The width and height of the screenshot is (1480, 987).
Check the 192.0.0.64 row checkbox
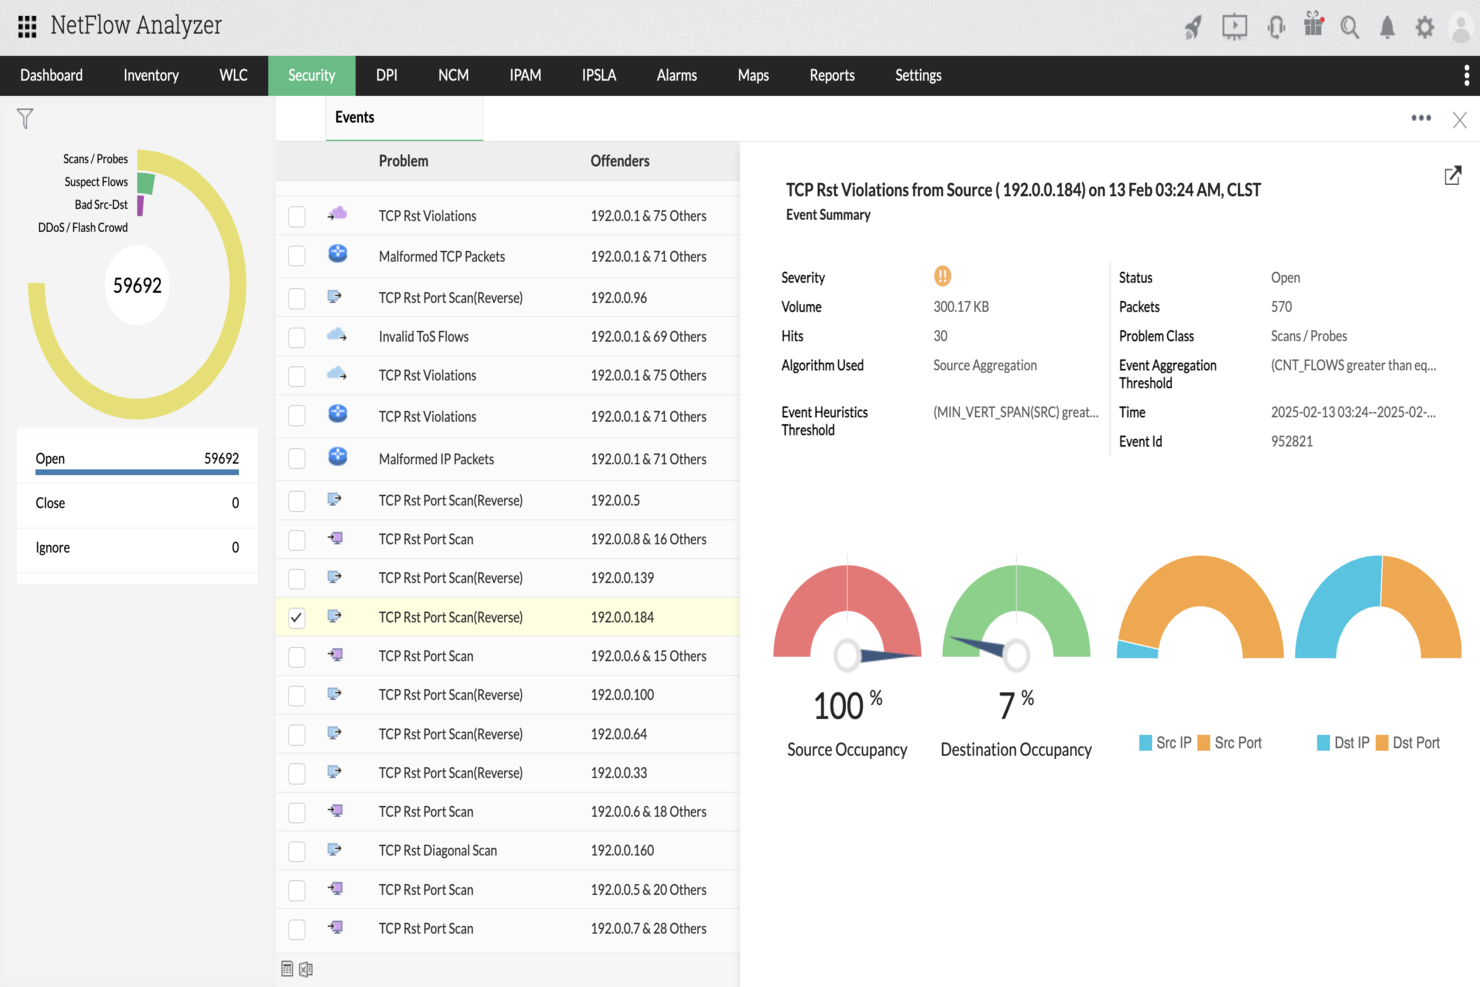point(297,734)
